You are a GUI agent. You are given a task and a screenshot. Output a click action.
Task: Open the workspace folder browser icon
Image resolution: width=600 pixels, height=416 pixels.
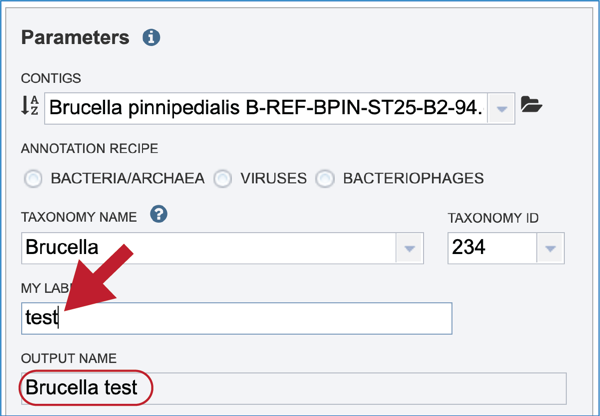click(532, 104)
